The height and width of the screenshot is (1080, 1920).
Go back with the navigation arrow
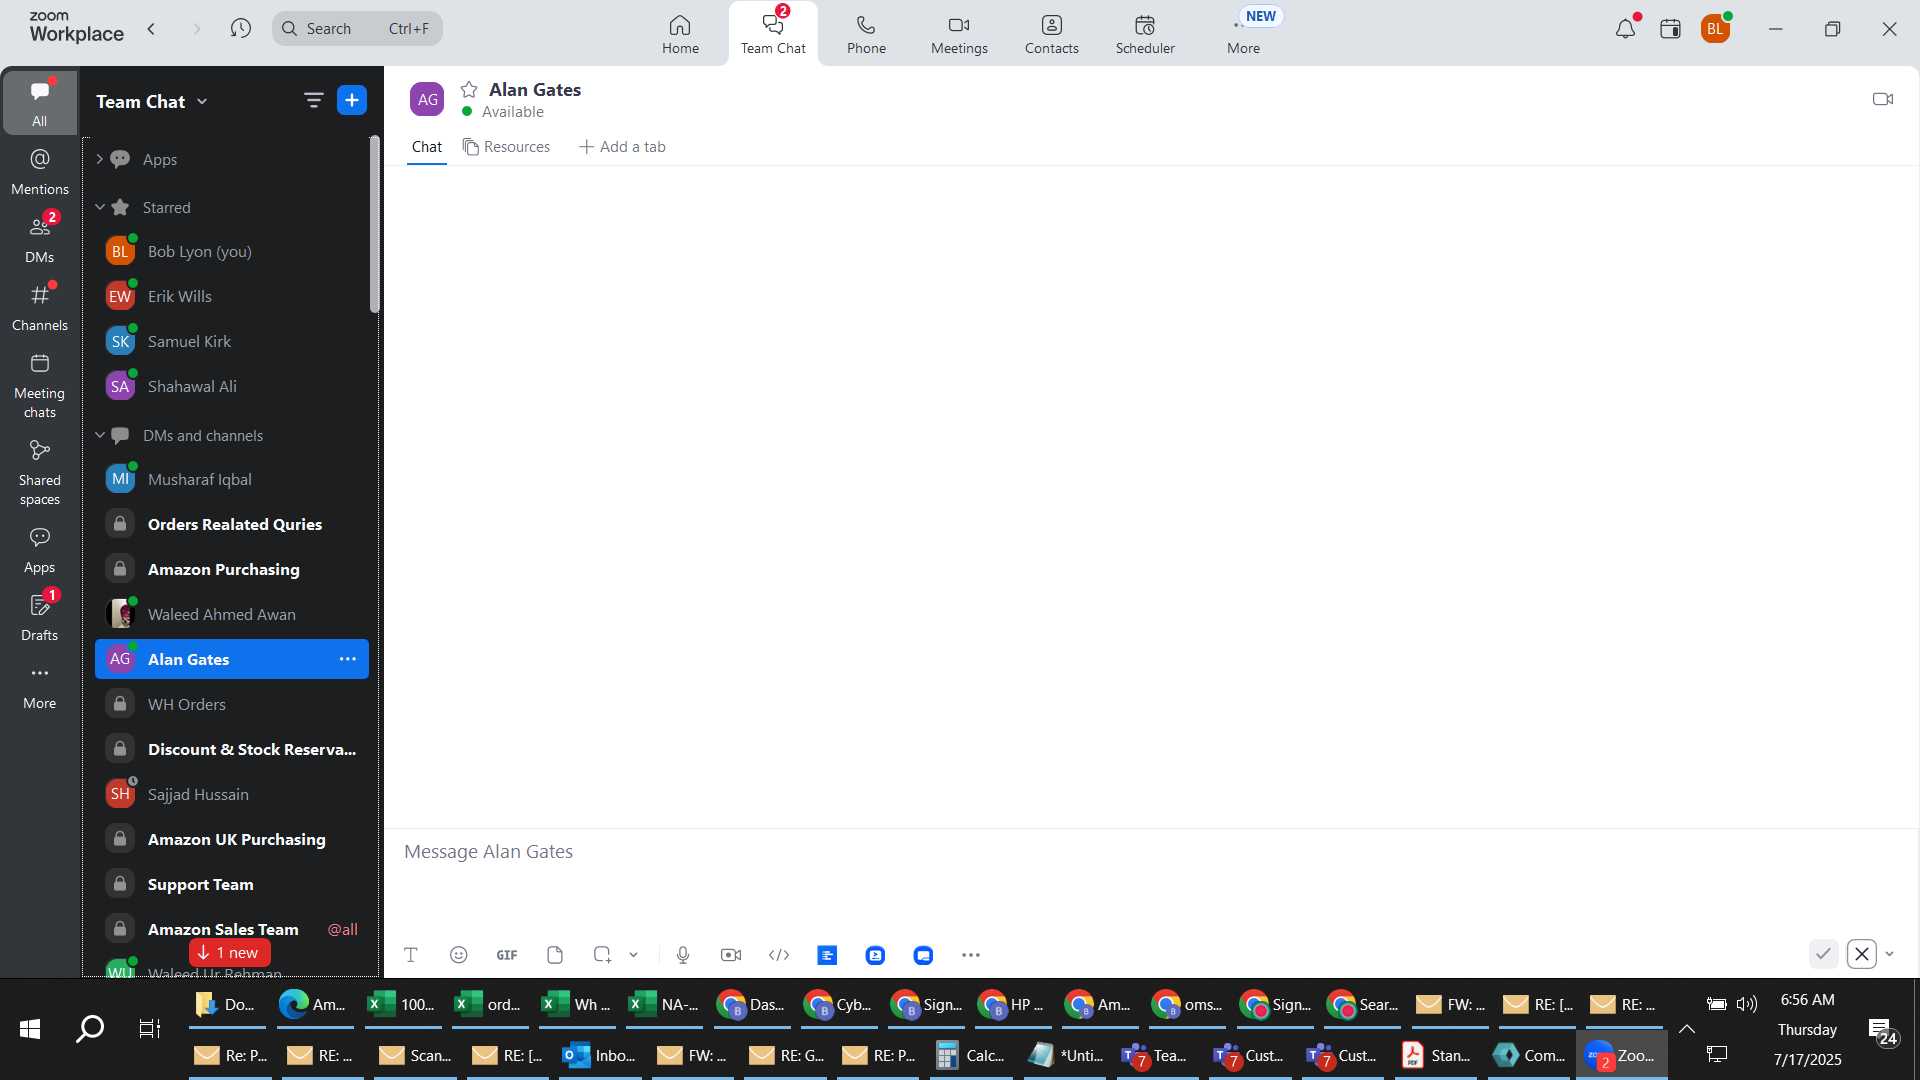coord(152,29)
